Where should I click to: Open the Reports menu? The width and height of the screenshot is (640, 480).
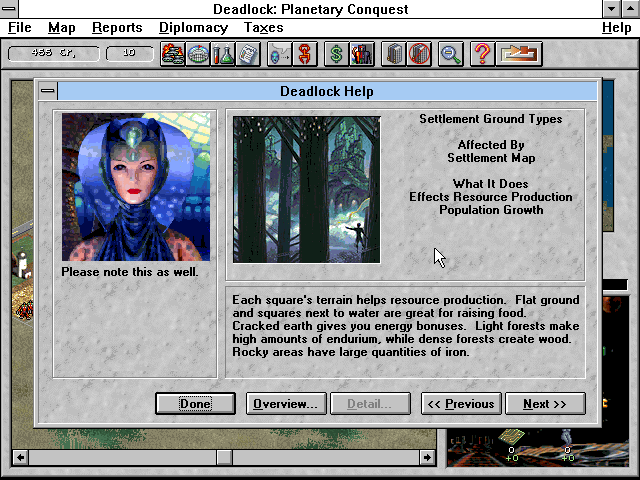click(117, 27)
